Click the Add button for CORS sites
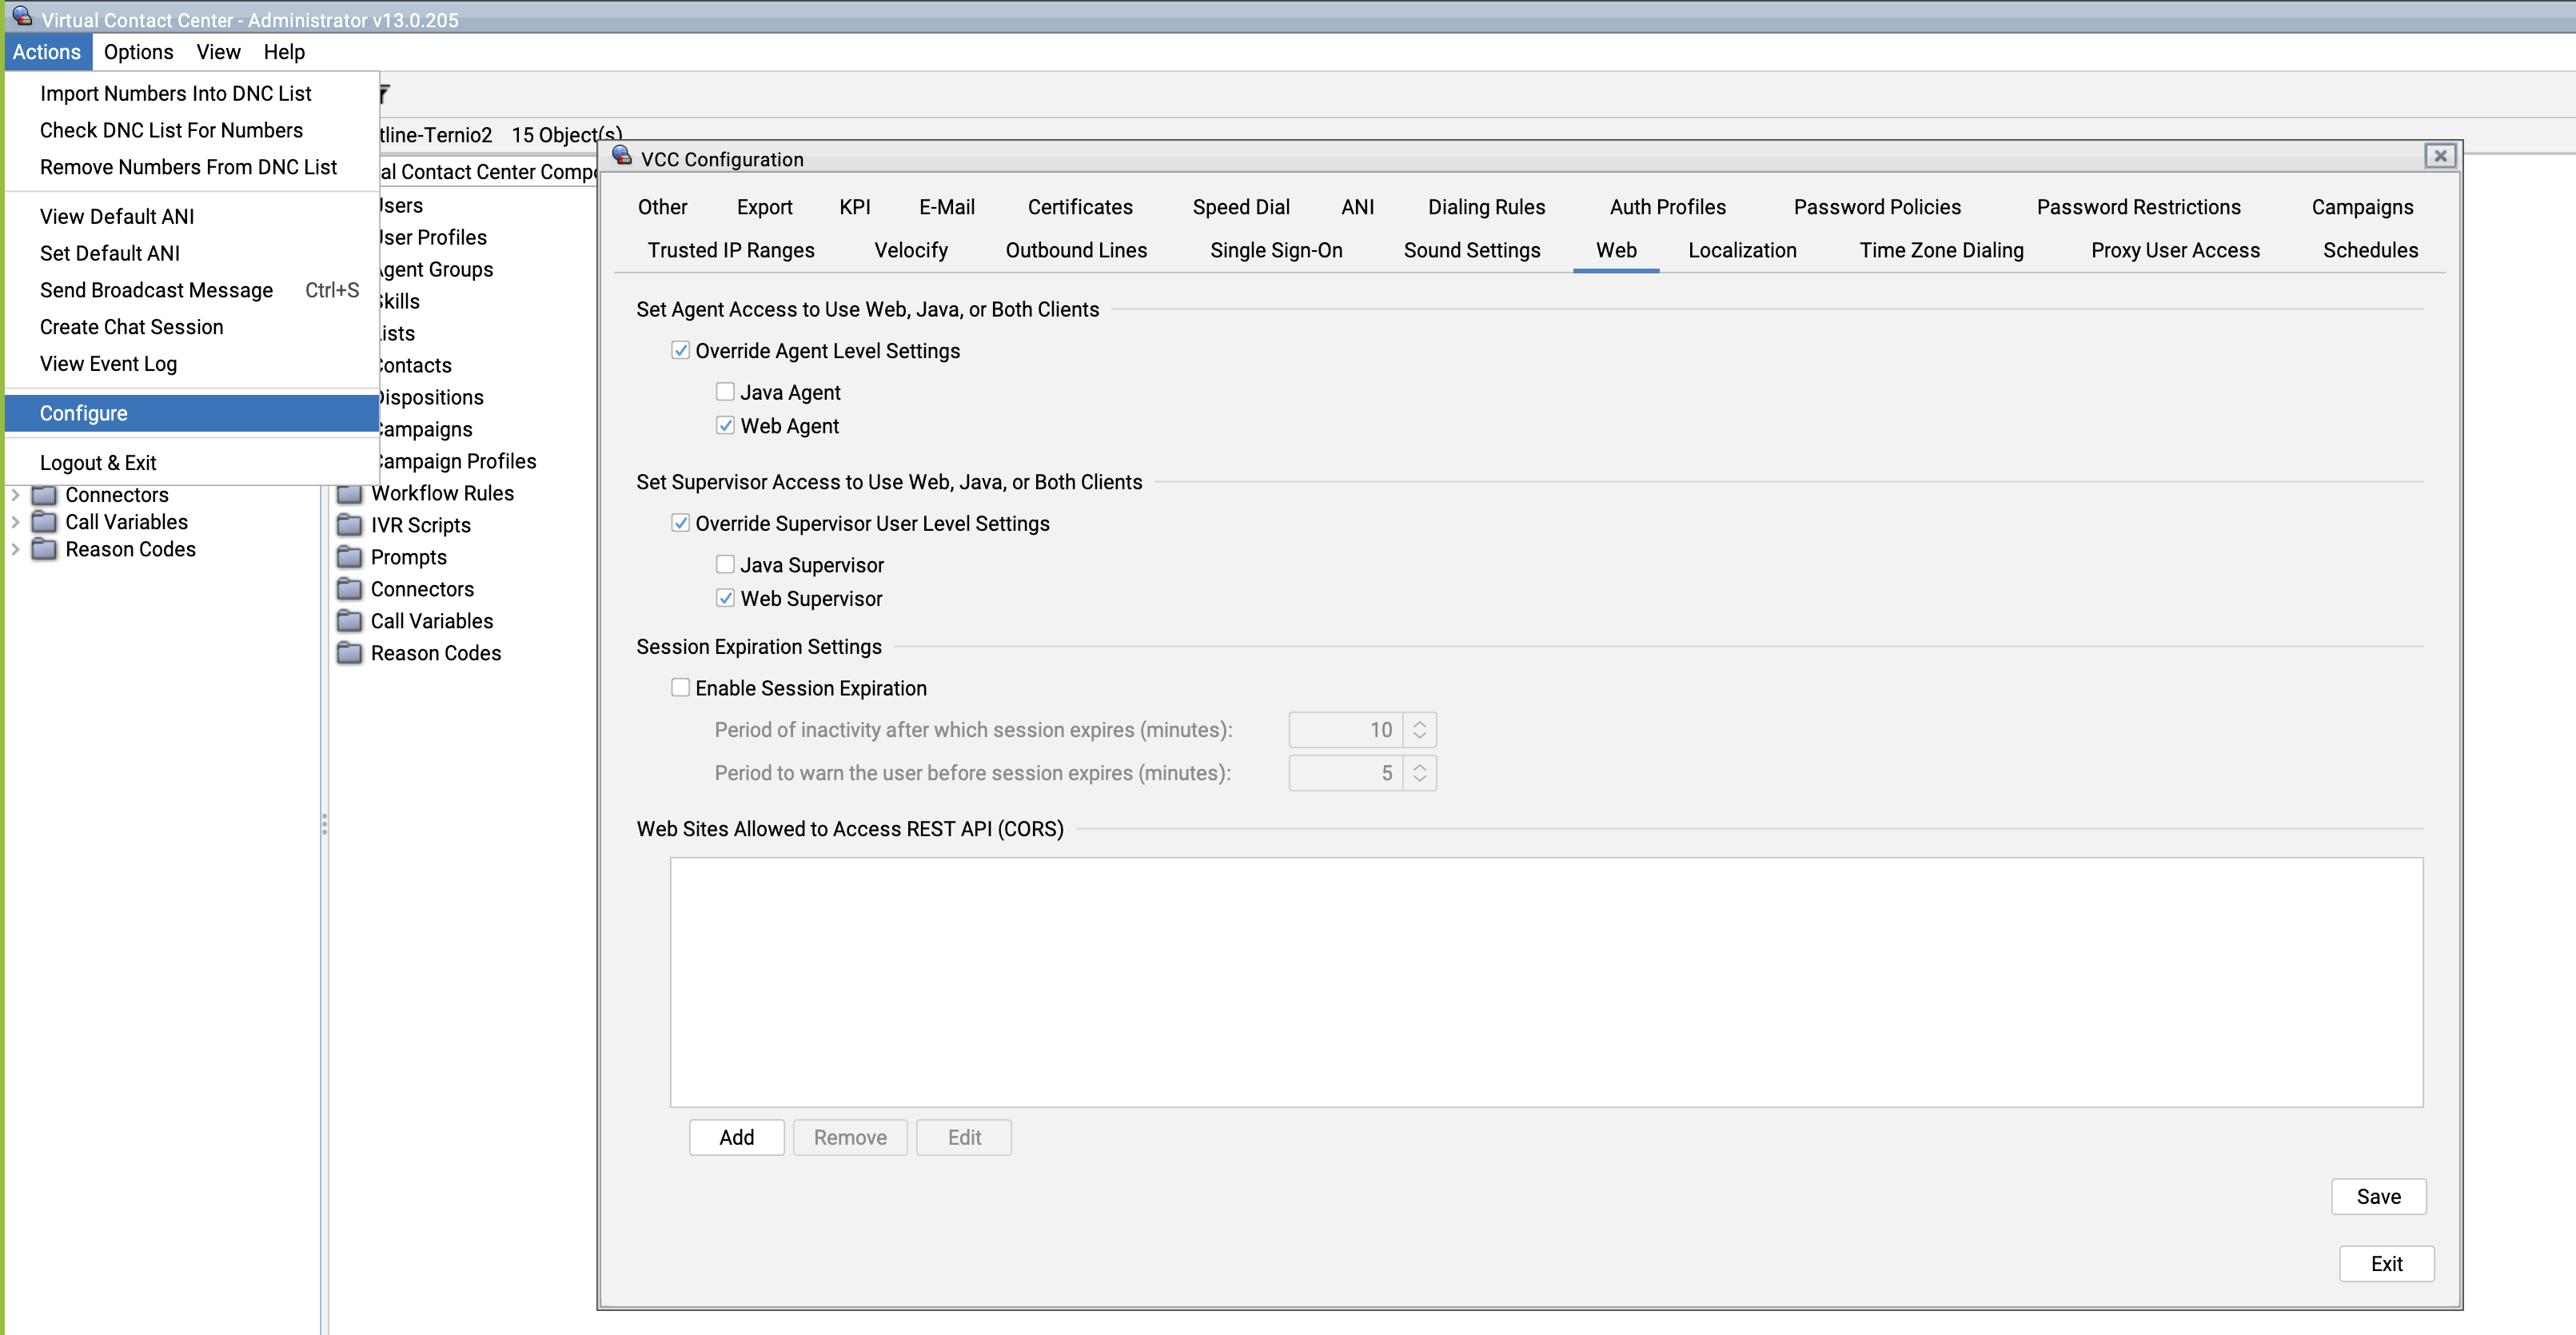 [x=736, y=1137]
